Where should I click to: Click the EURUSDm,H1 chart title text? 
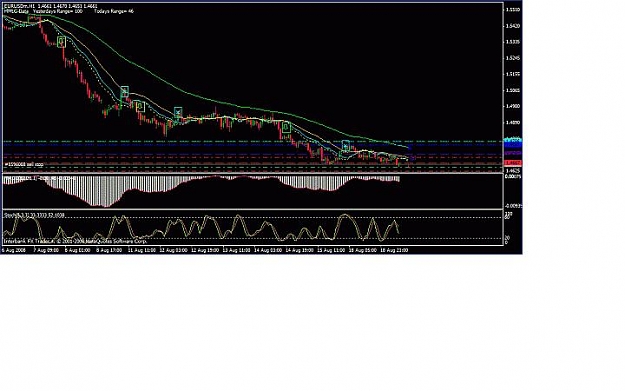[19, 6]
